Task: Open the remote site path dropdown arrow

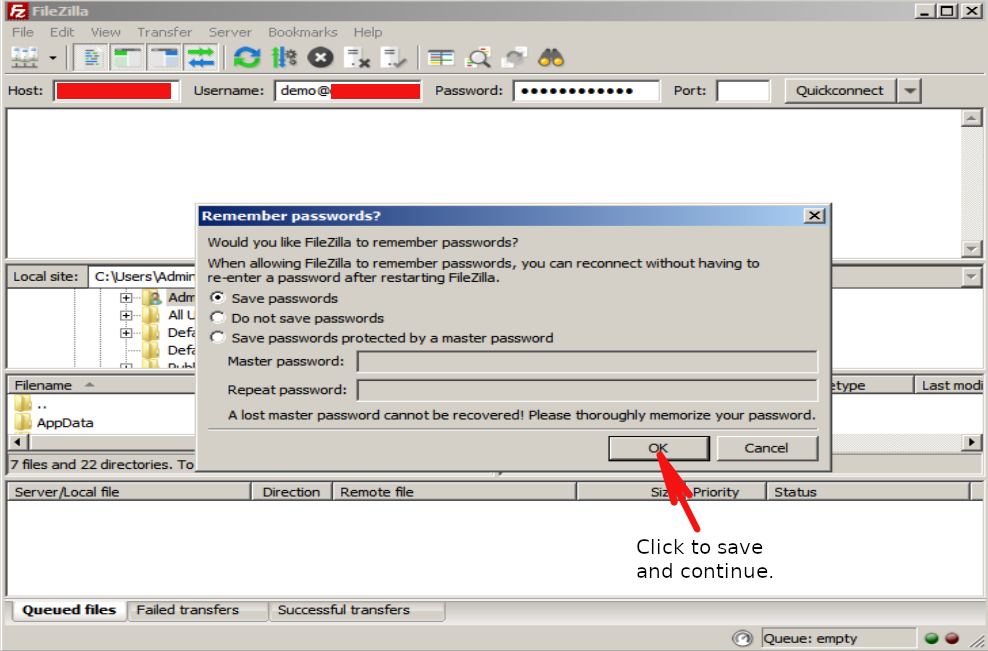Action: 971,277
